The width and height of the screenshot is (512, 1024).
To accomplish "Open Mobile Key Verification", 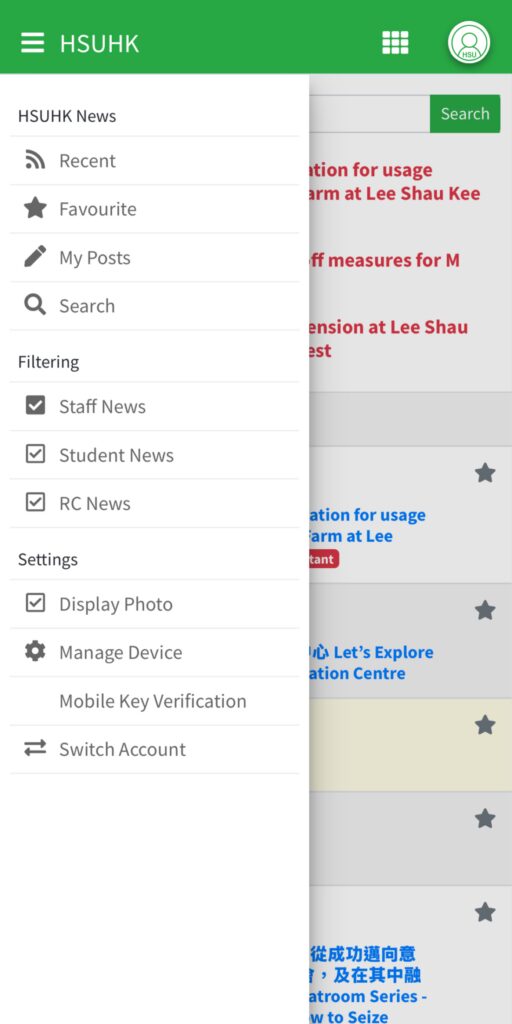I will pyautogui.click(x=155, y=701).
